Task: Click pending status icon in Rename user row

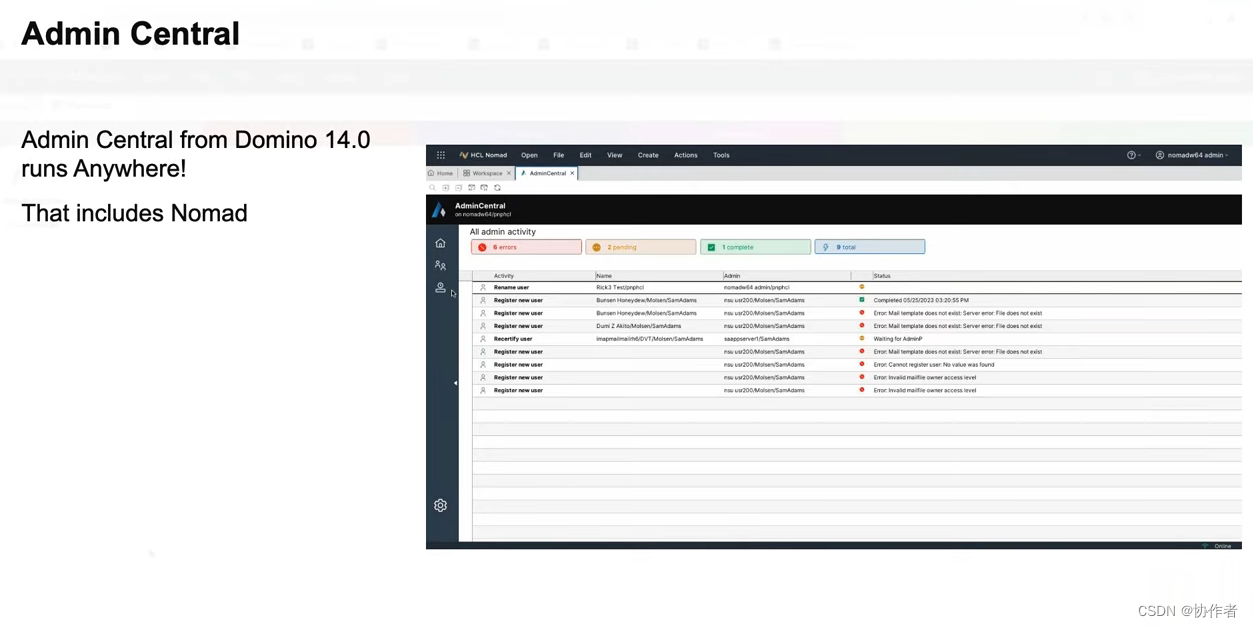Action: click(x=862, y=287)
